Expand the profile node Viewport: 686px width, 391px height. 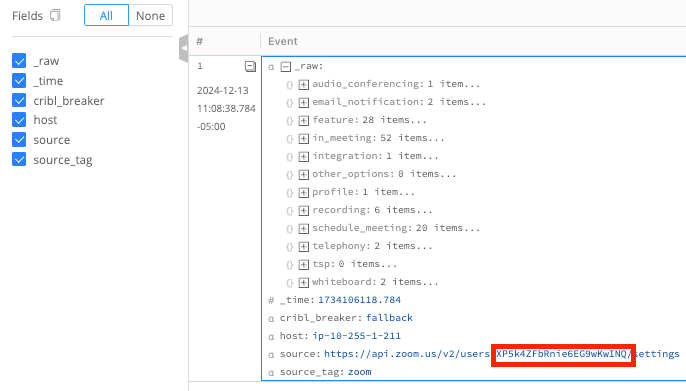click(x=304, y=192)
